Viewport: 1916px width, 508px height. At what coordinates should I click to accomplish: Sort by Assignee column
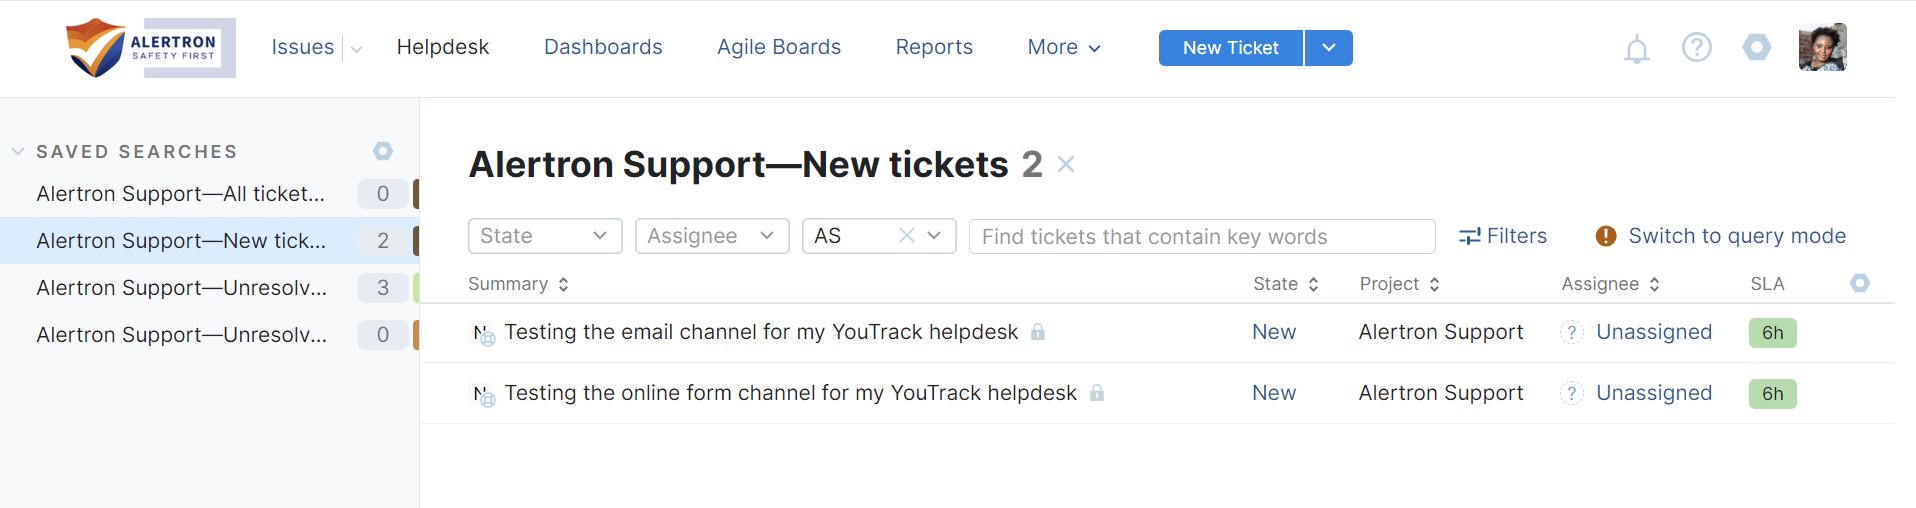click(1611, 284)
